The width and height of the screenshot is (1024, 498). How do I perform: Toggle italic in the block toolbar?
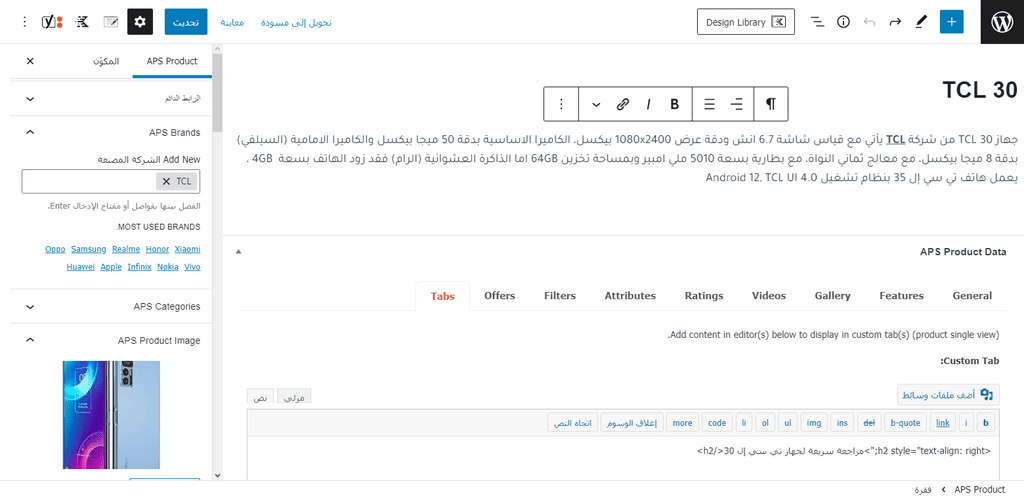click(648, 104)
